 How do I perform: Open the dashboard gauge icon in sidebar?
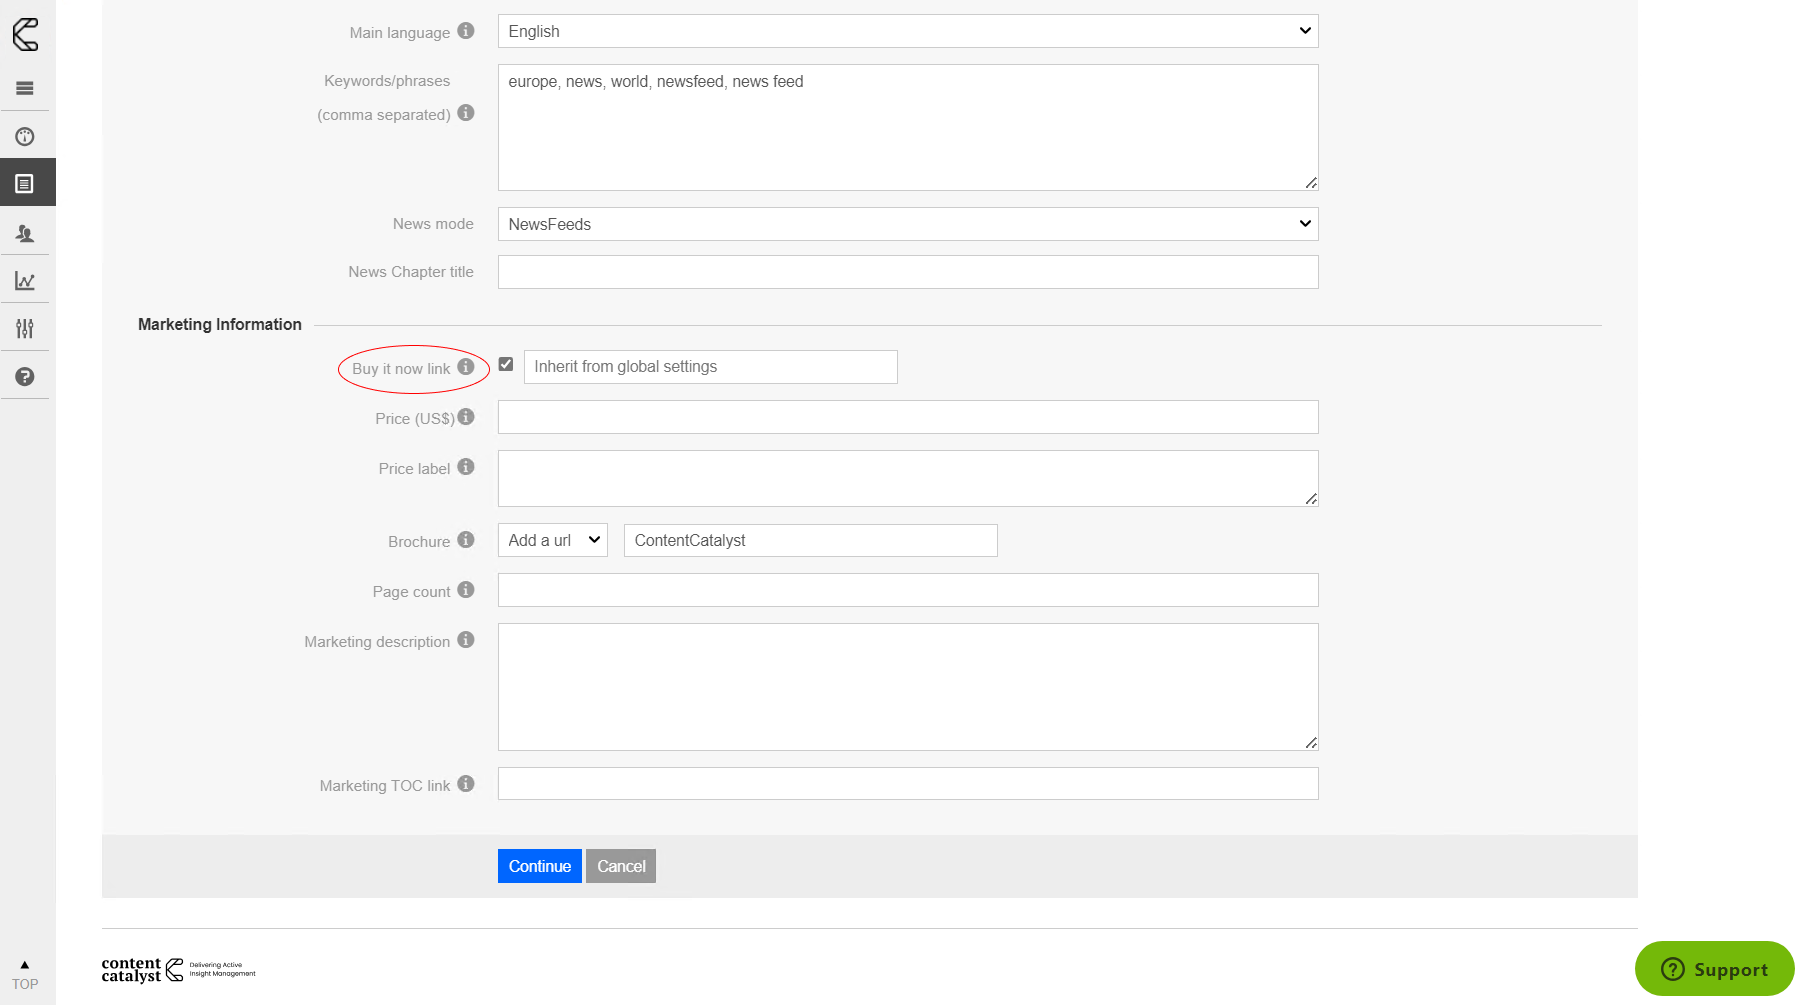click(25, 137)
